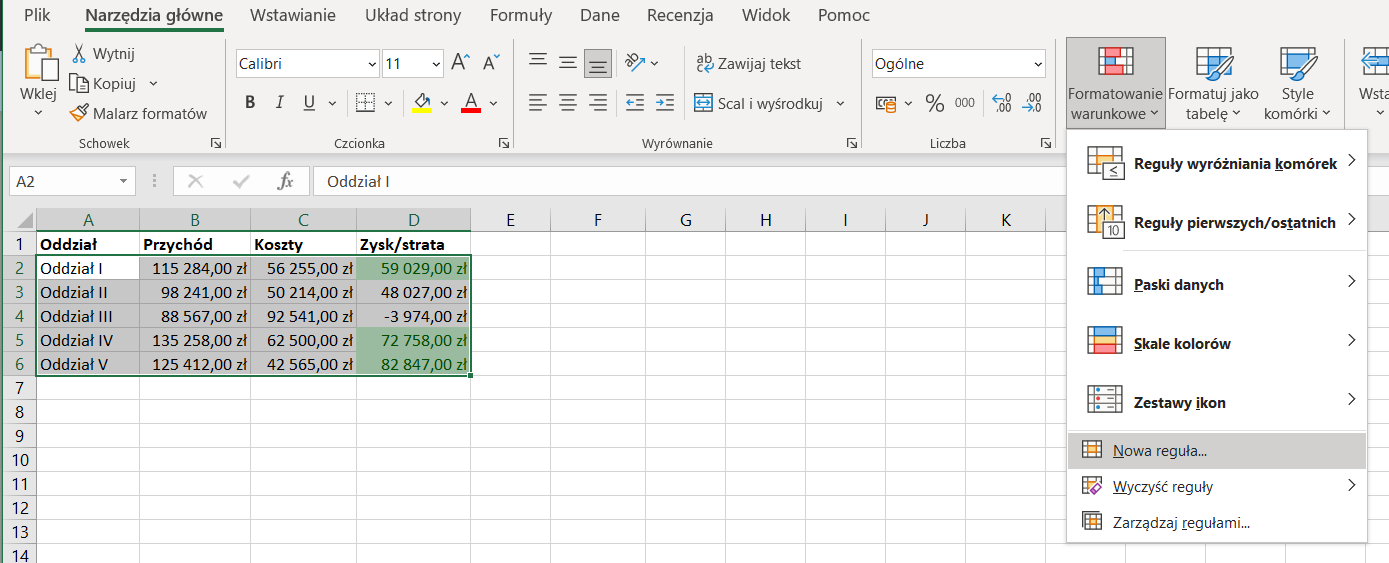This screenshot has width=1389, height=563.
Task: Click Scal i wyśrodkuj button
Action: (x=759, y=103)
